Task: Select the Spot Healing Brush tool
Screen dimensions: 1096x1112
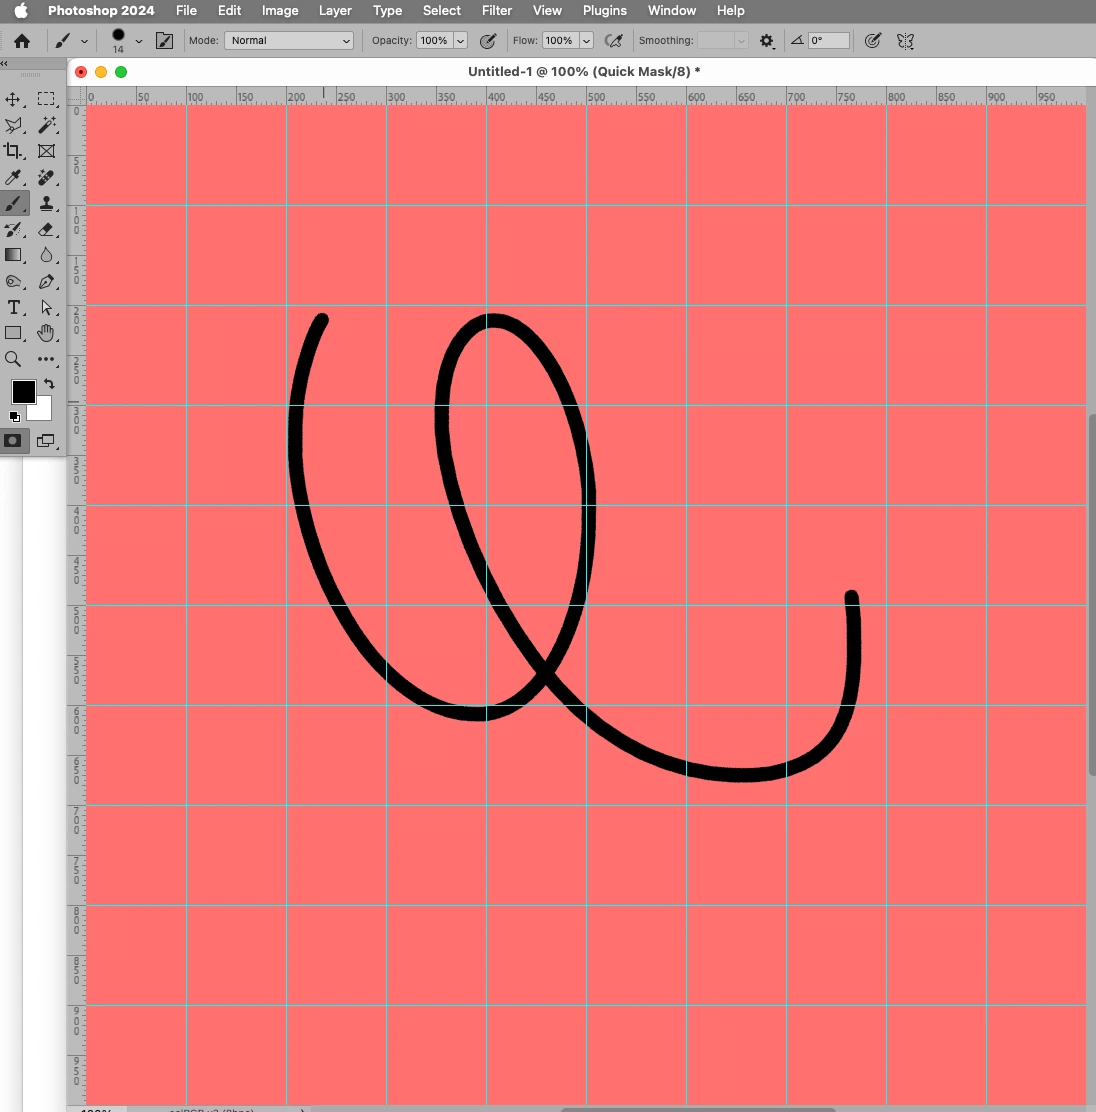Action: (46, 177)
